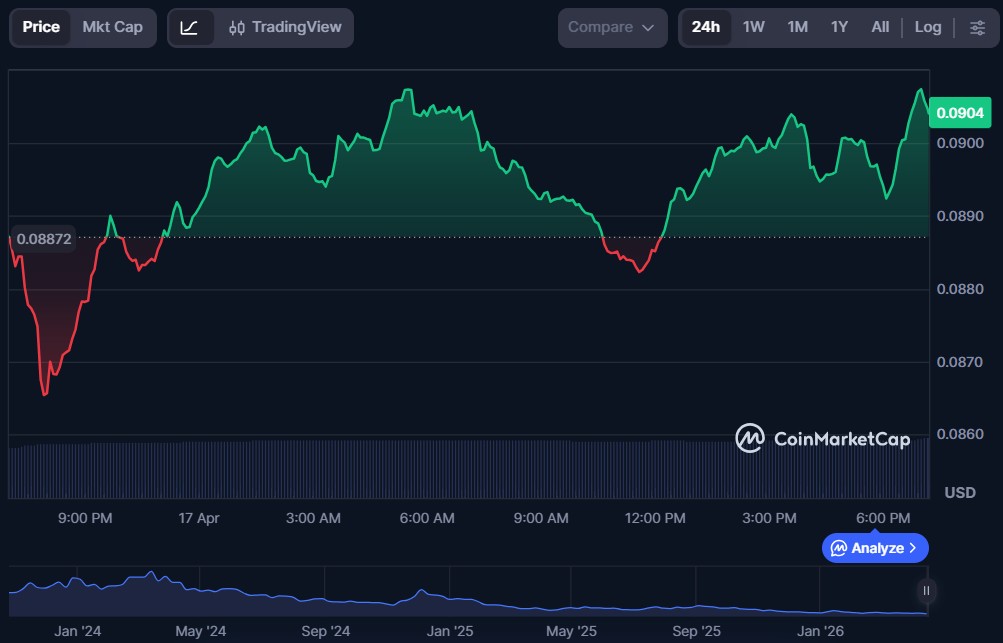Click Jan '25 on the overview timeline
The width and height of the screenshot is (1003, 643).
pyautogui.click(x=450, y=631)
